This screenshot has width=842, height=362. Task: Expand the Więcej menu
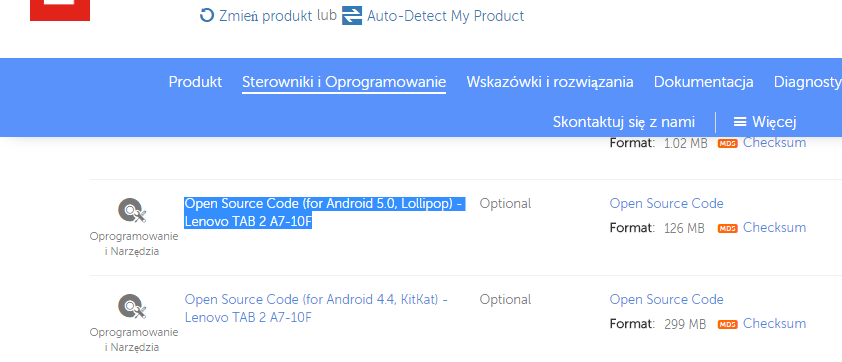coord(765,122)
